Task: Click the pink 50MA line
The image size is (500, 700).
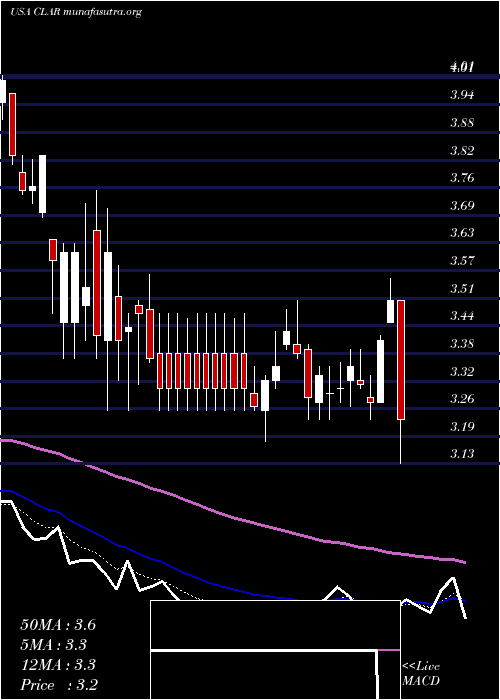Action: click(x=232, y=516)
